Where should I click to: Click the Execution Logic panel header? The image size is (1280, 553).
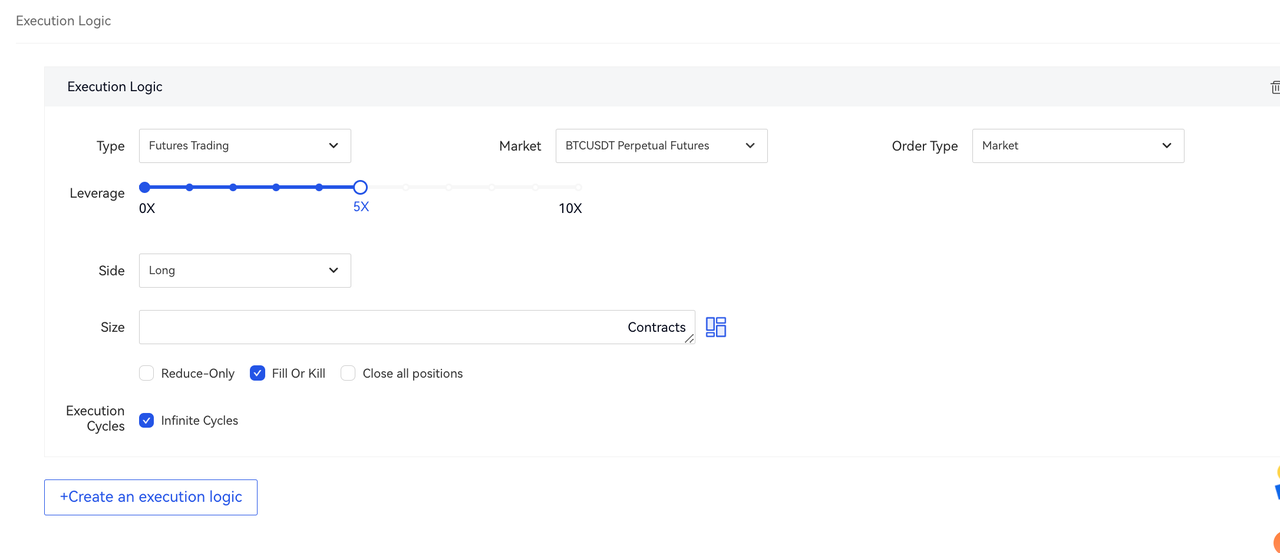(115, 87)
